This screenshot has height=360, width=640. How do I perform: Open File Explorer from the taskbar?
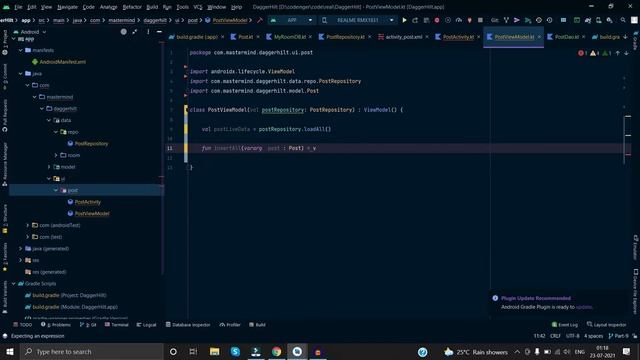(x=214, y=351)
